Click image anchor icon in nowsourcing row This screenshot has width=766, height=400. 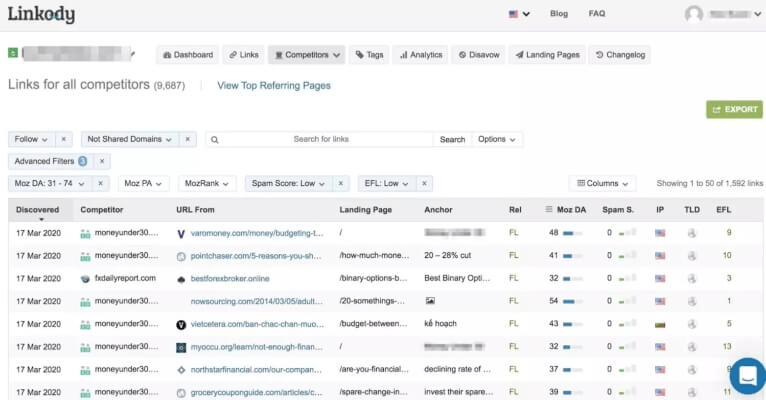pos(430,301)
